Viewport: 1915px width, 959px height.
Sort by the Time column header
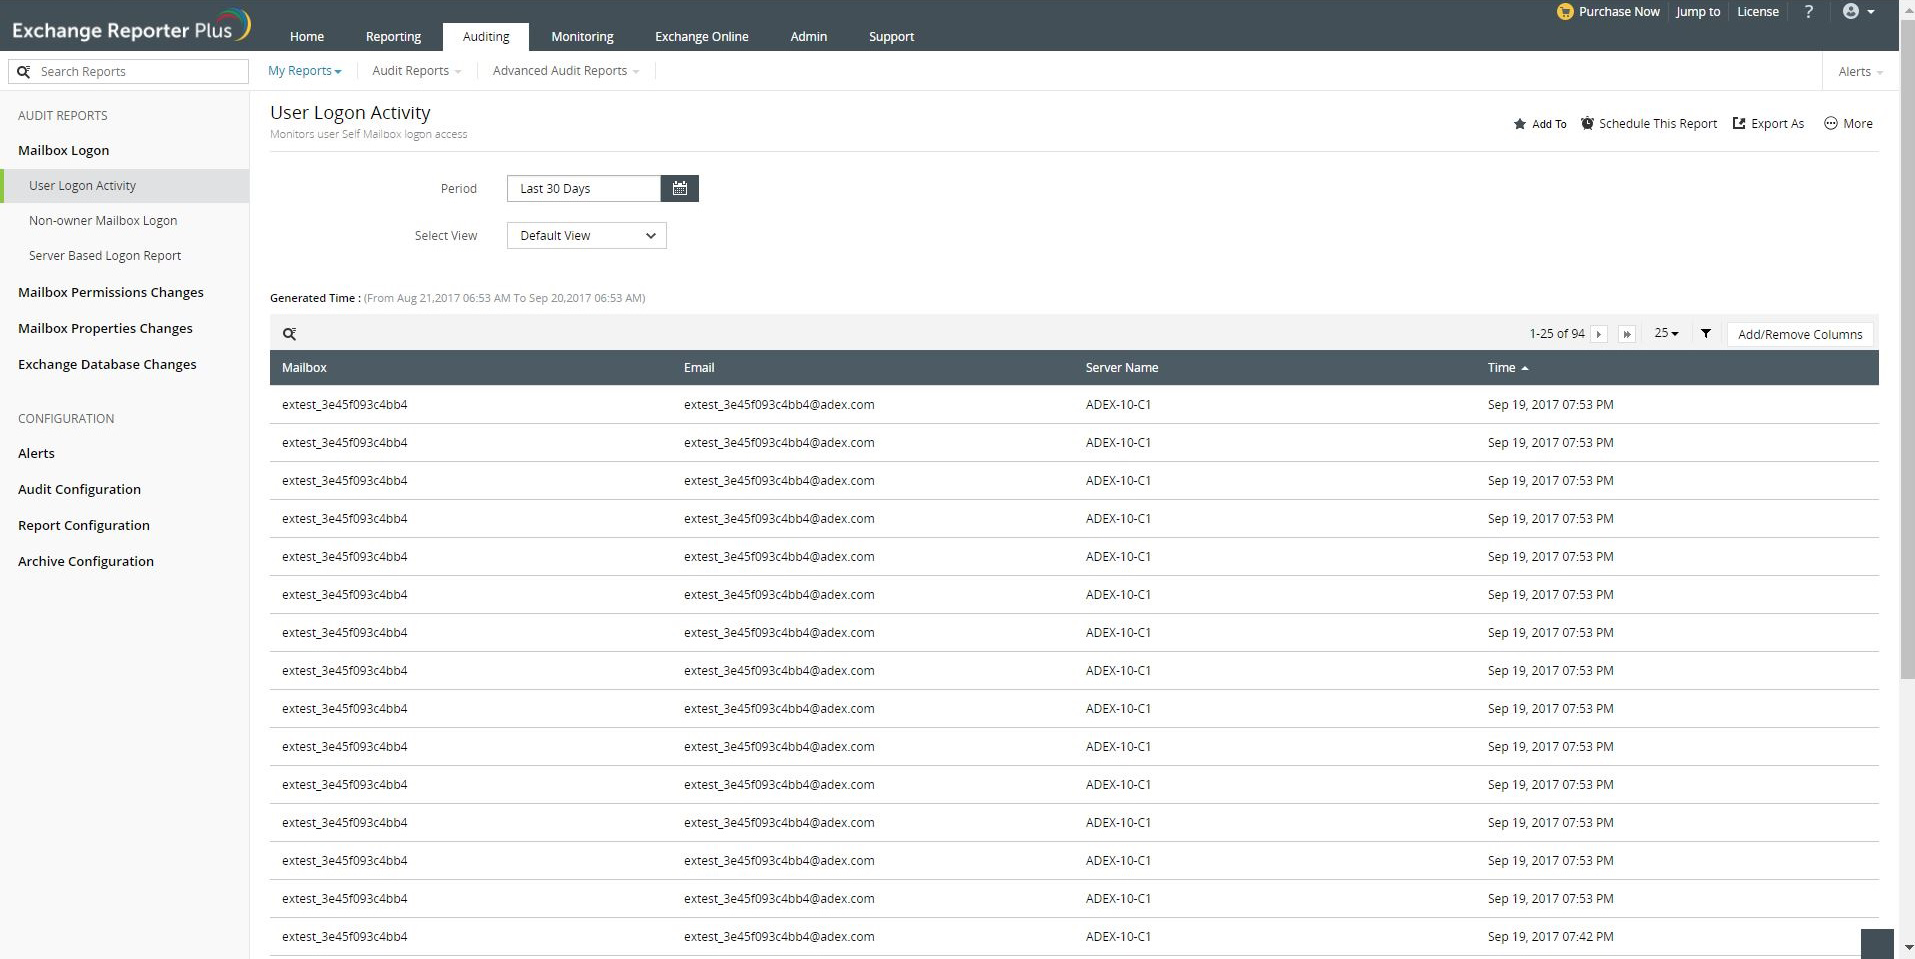click(1502, 368)
